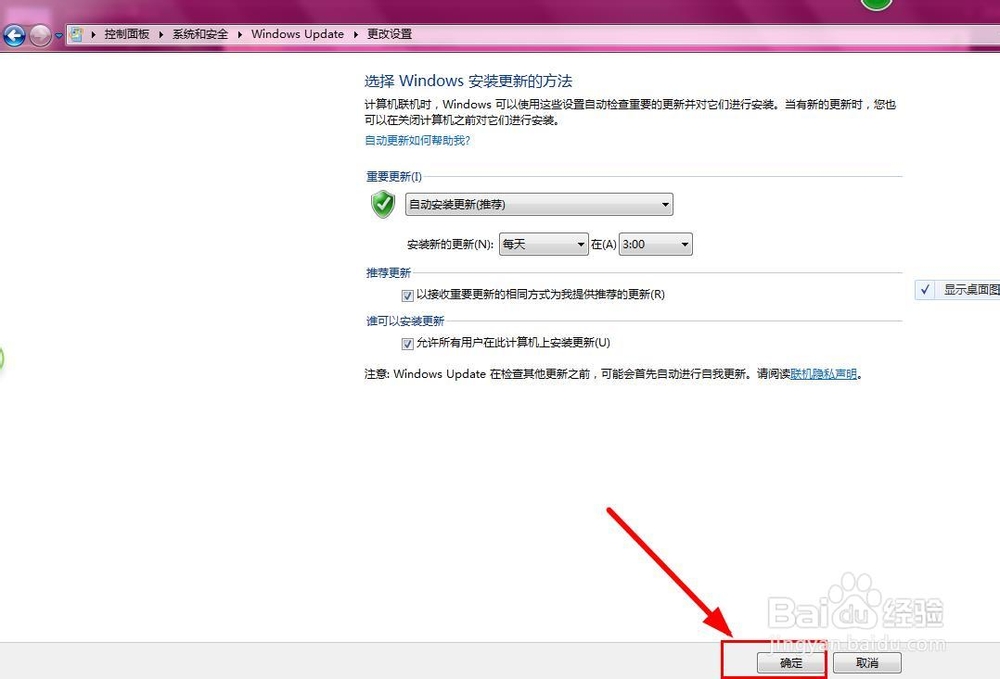Viewport: 1000px width, 679px height.
Task: Open Windows Update from breadcrumb
Action: point(297,34)
